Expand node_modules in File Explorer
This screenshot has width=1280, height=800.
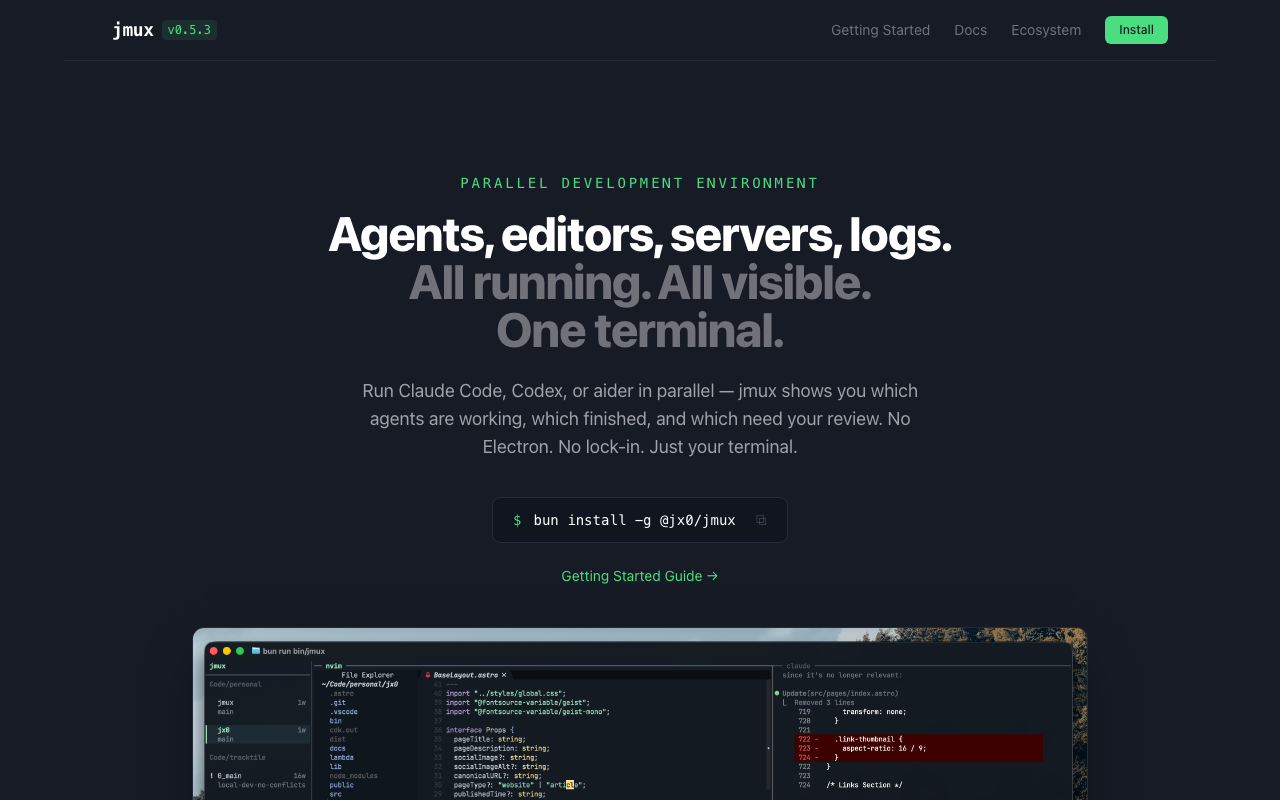point(353,776)
